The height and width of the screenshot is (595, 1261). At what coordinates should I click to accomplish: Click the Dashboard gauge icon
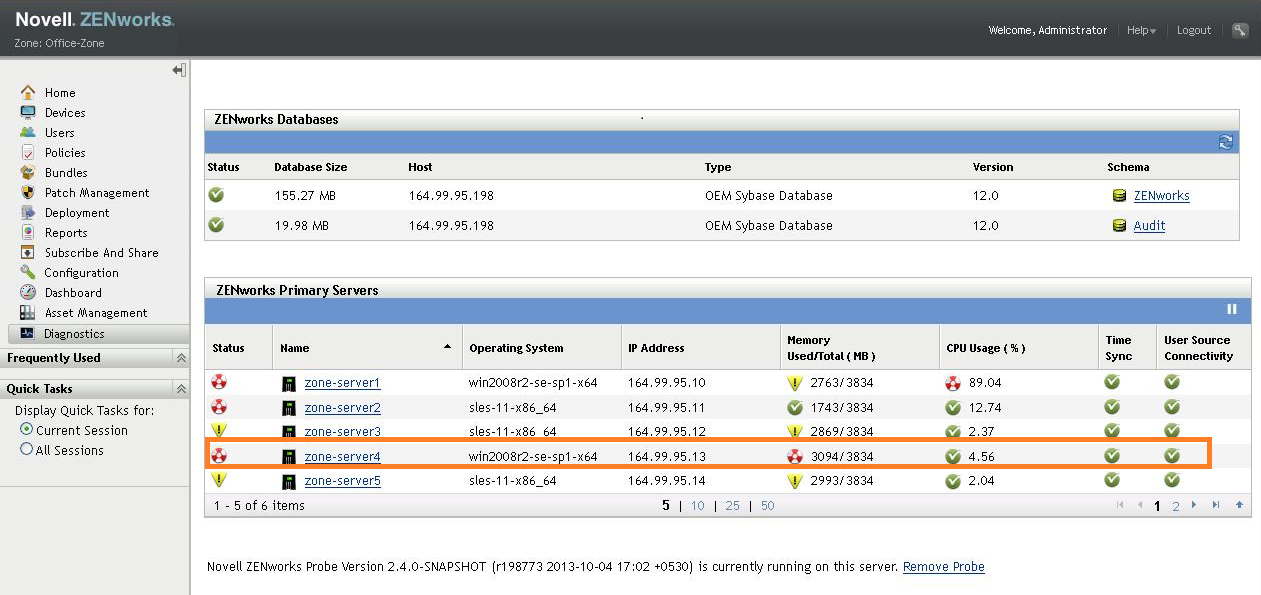[x=28, y=292]
